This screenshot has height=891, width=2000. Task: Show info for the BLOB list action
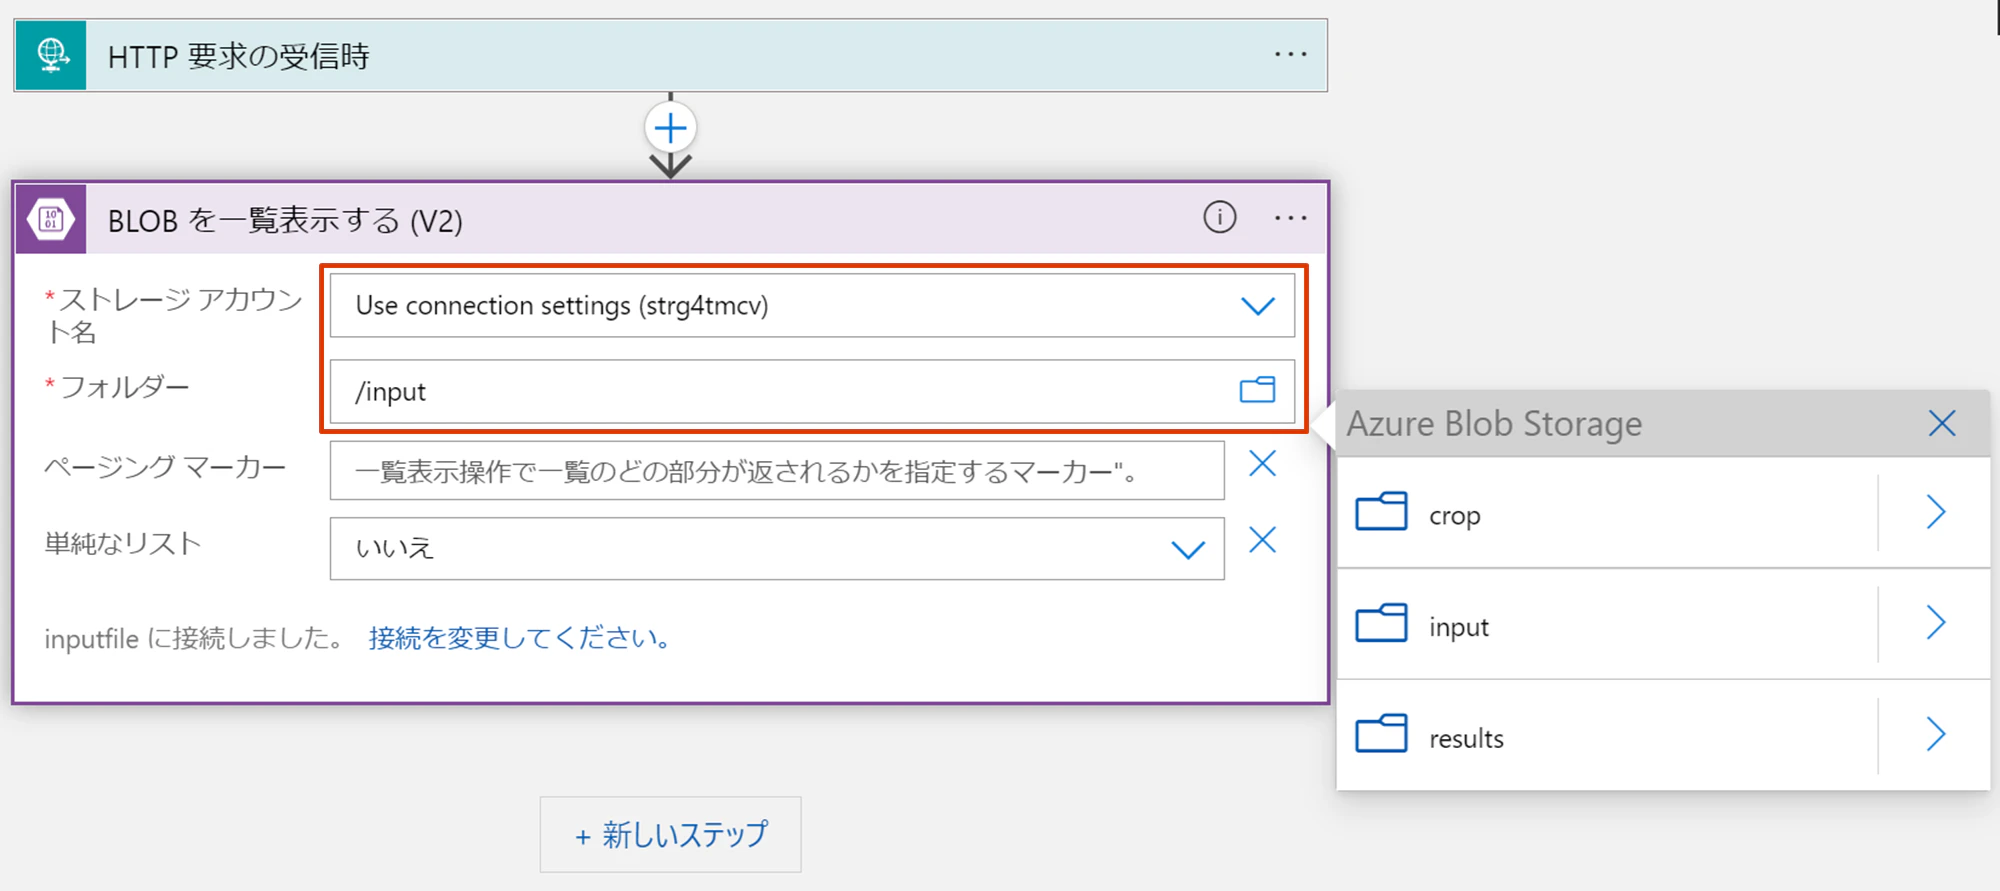coord(1219,217)
